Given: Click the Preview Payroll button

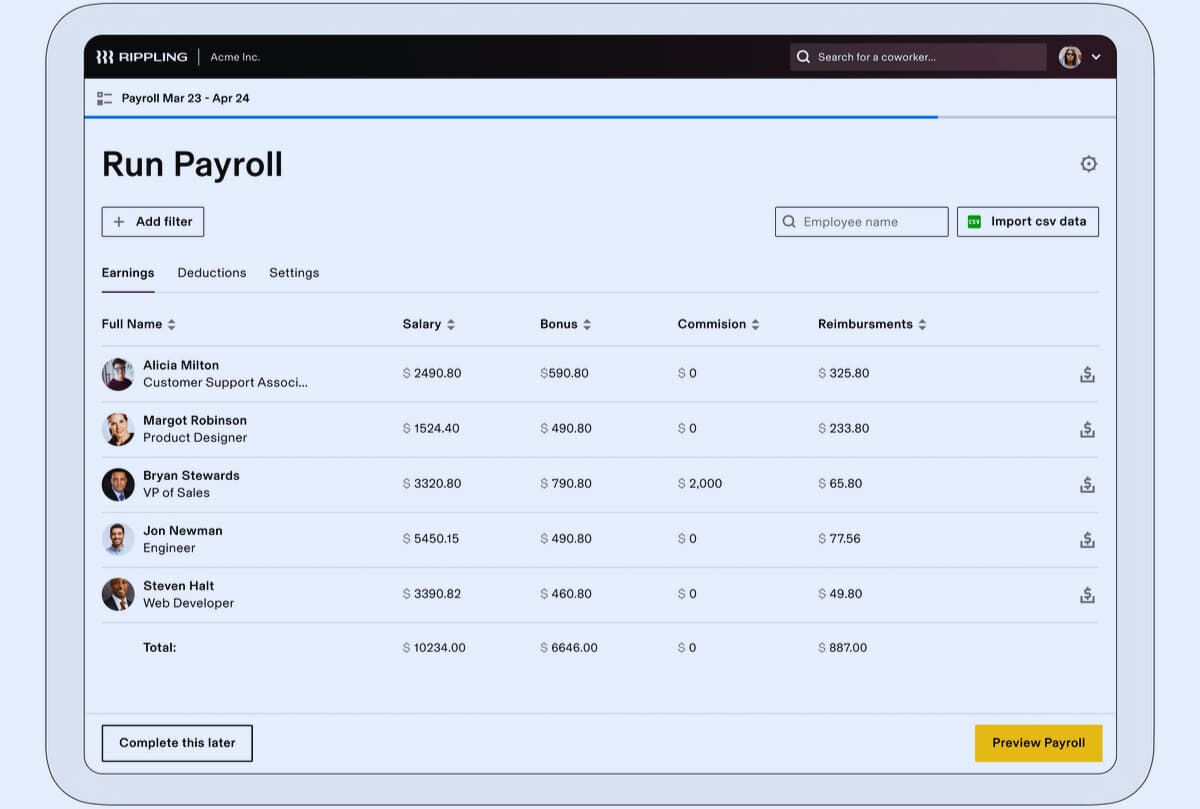Looking at the screenshot, I should 1038,743.
